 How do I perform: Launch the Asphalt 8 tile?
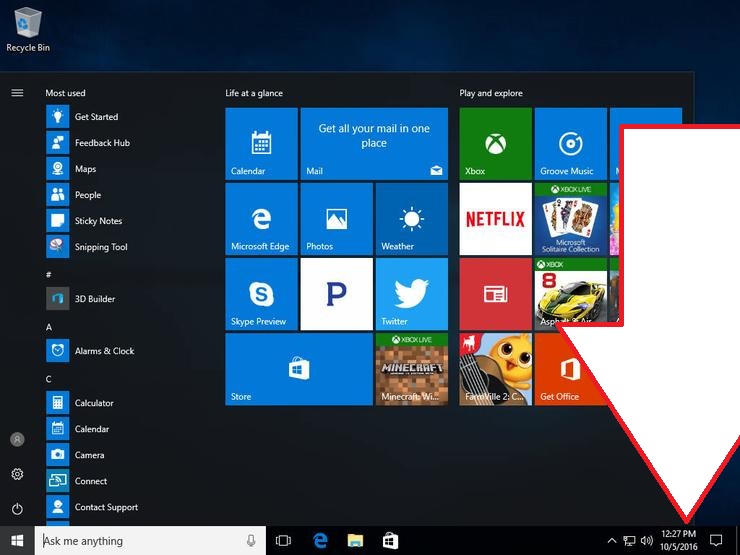pos(571,294)
